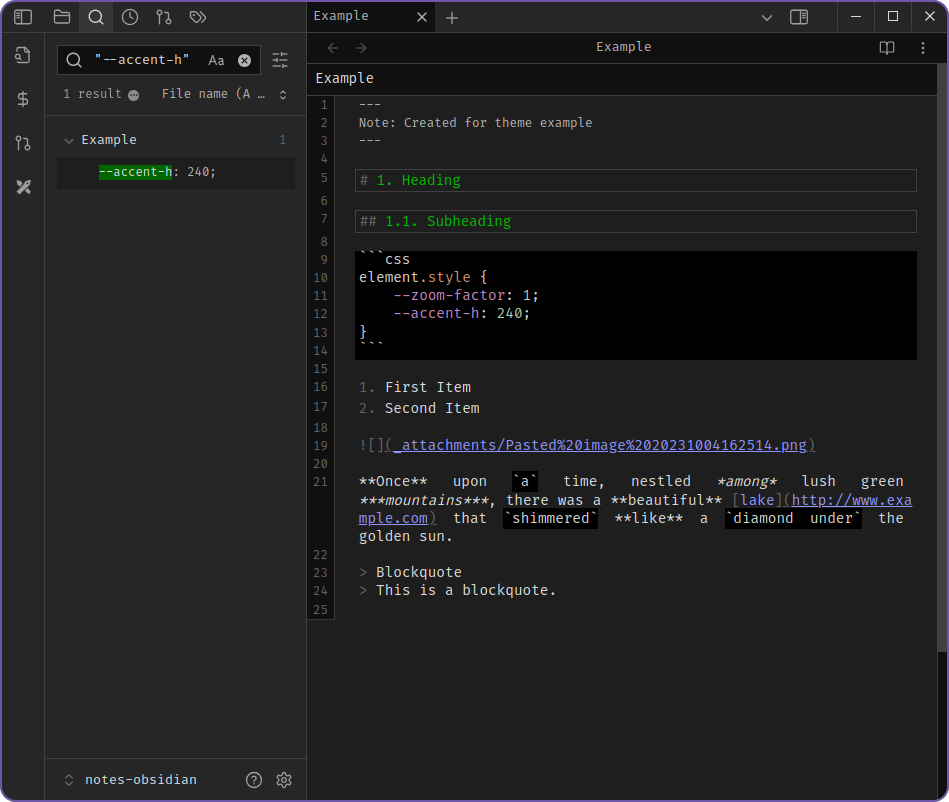
Task: Click the 'element.style {' code line
Action: point(423,277)
